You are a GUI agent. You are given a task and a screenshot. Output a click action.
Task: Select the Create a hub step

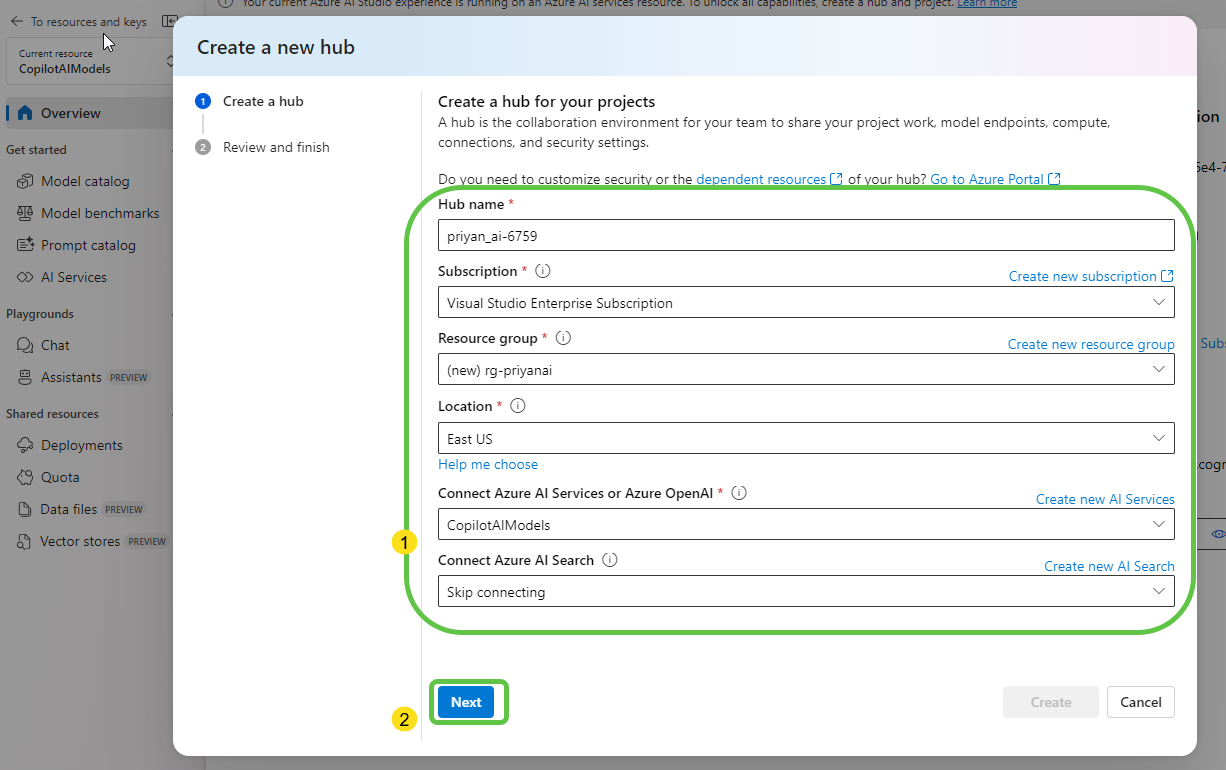262,101
